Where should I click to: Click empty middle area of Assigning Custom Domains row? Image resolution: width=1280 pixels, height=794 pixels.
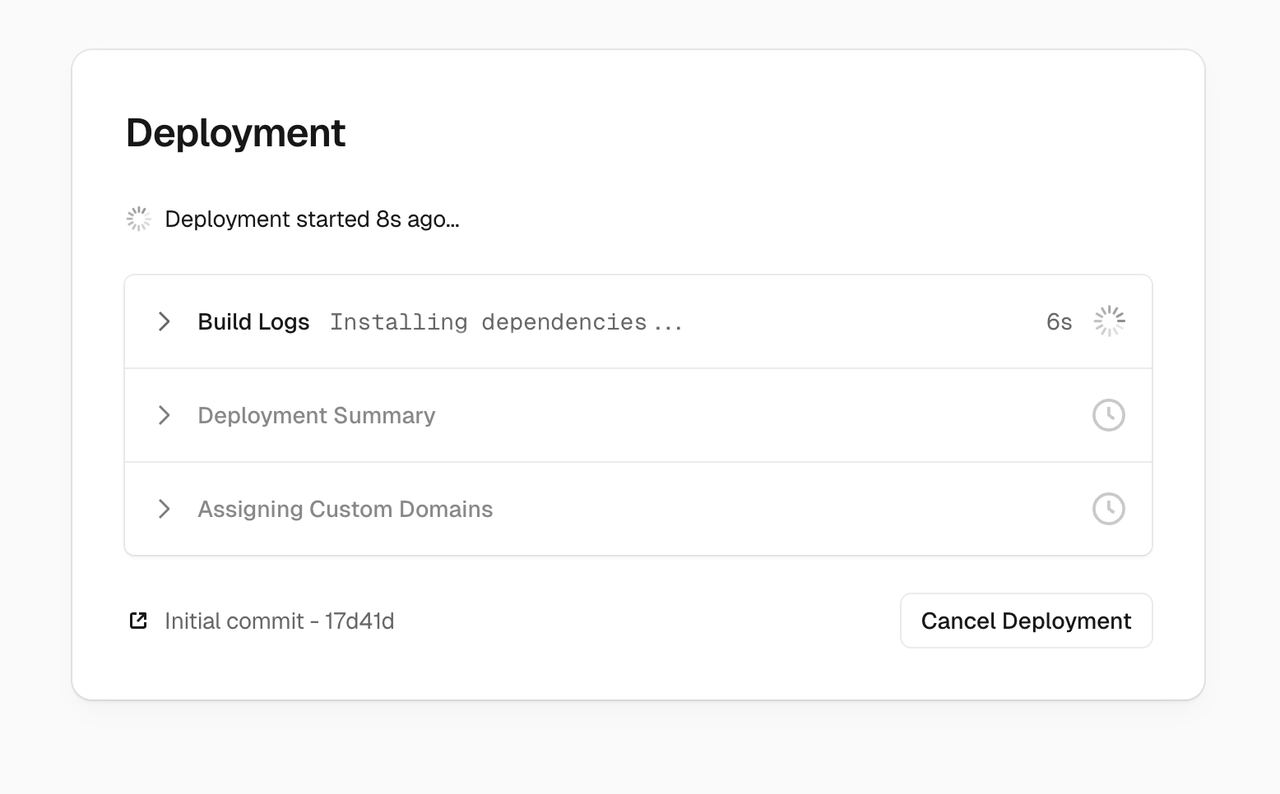coord(780,509)
